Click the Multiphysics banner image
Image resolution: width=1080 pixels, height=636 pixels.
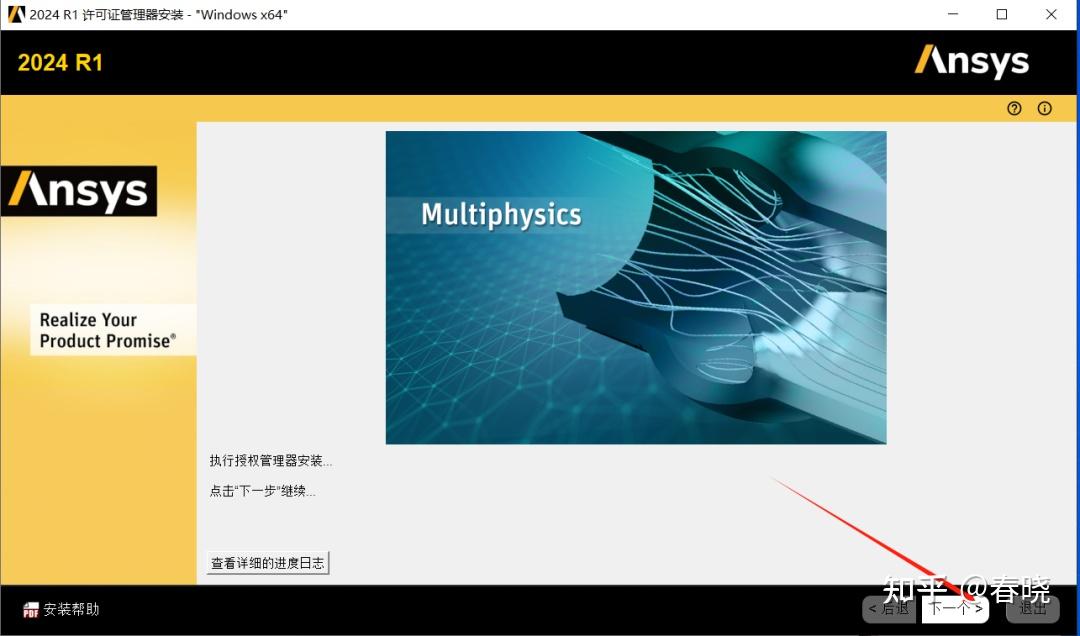[636, 287]
